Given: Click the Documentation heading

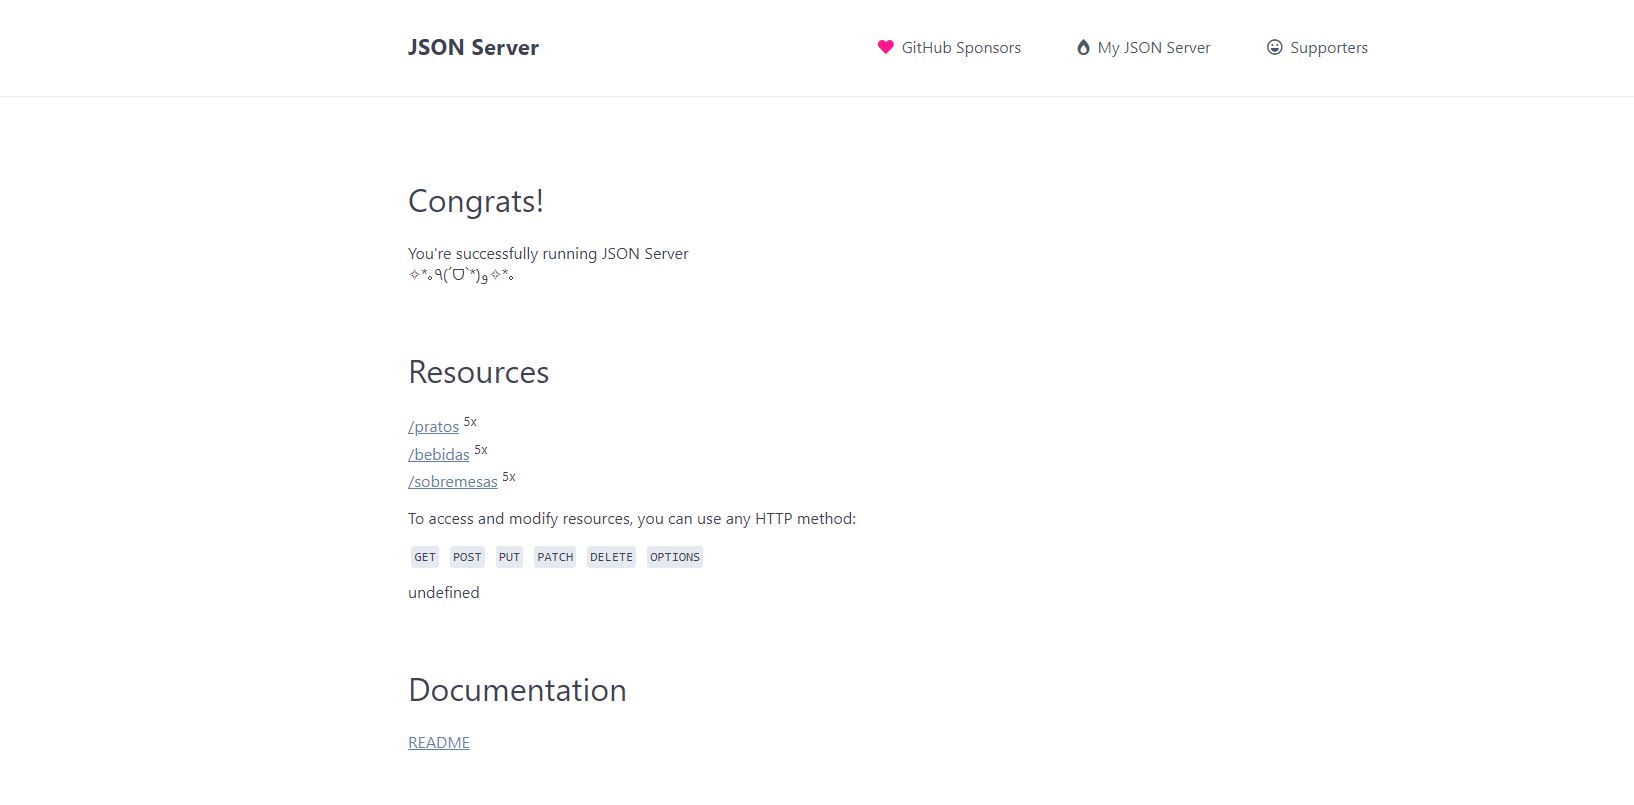Looking at the screenshot, I should pos(517,690).
